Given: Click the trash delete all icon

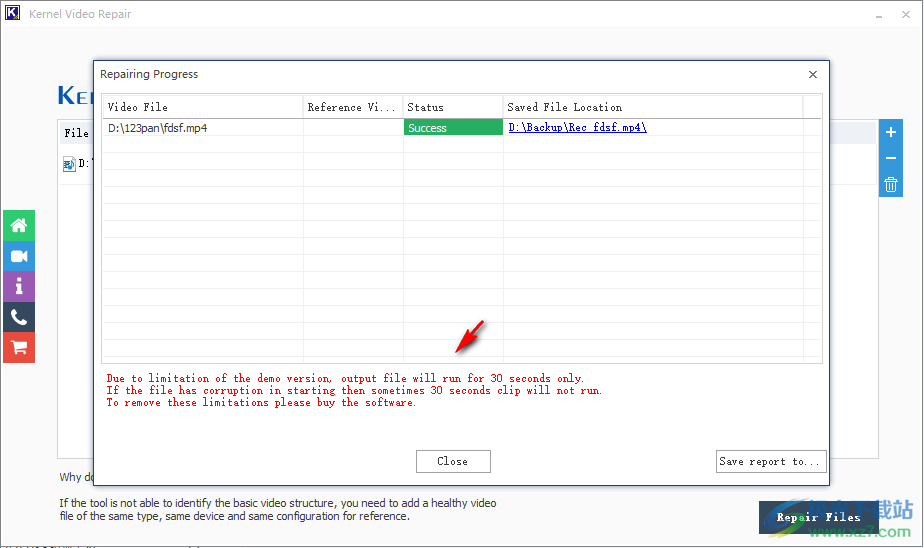Looking at the screenshot, I should (891, 184).
